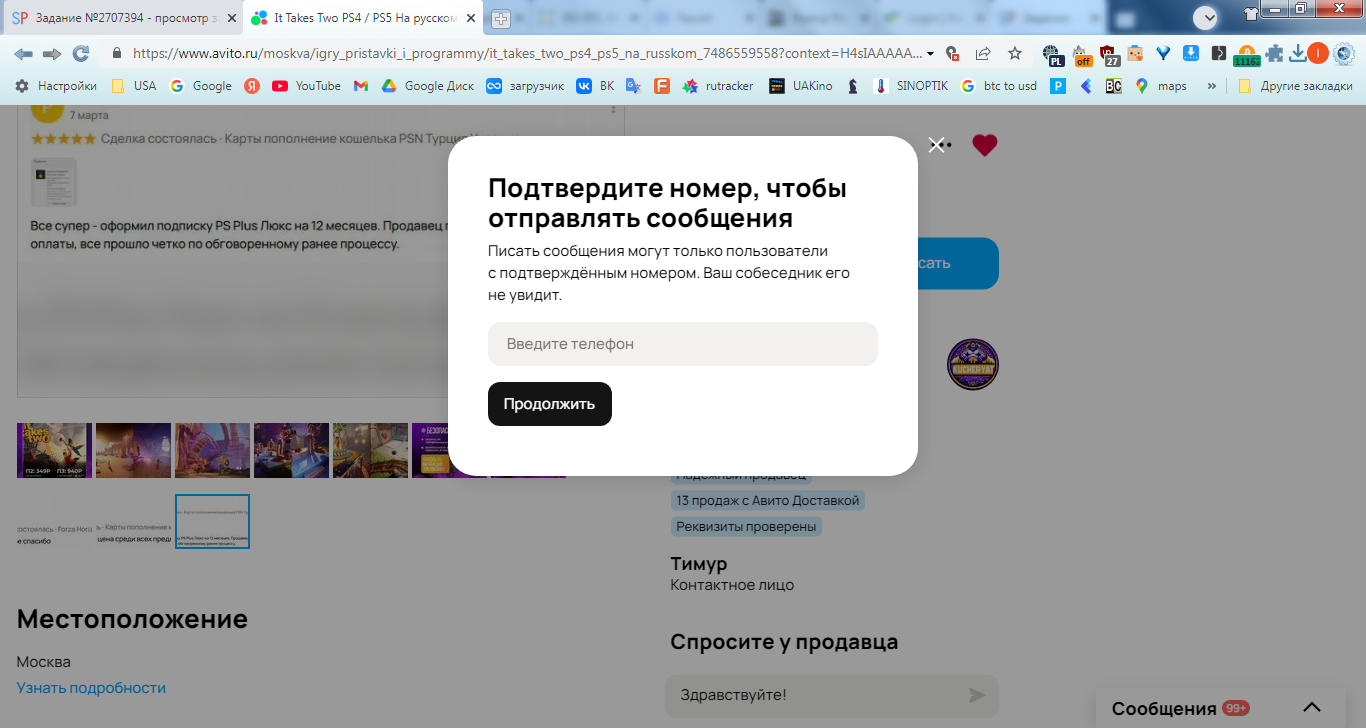Viewport: 1366px width, 728px height.
Task: Open the orange F bookmark icon
Action: [661, 86]
